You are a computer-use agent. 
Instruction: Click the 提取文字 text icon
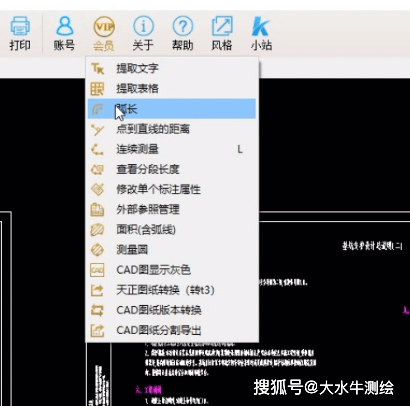pos(97,69)
